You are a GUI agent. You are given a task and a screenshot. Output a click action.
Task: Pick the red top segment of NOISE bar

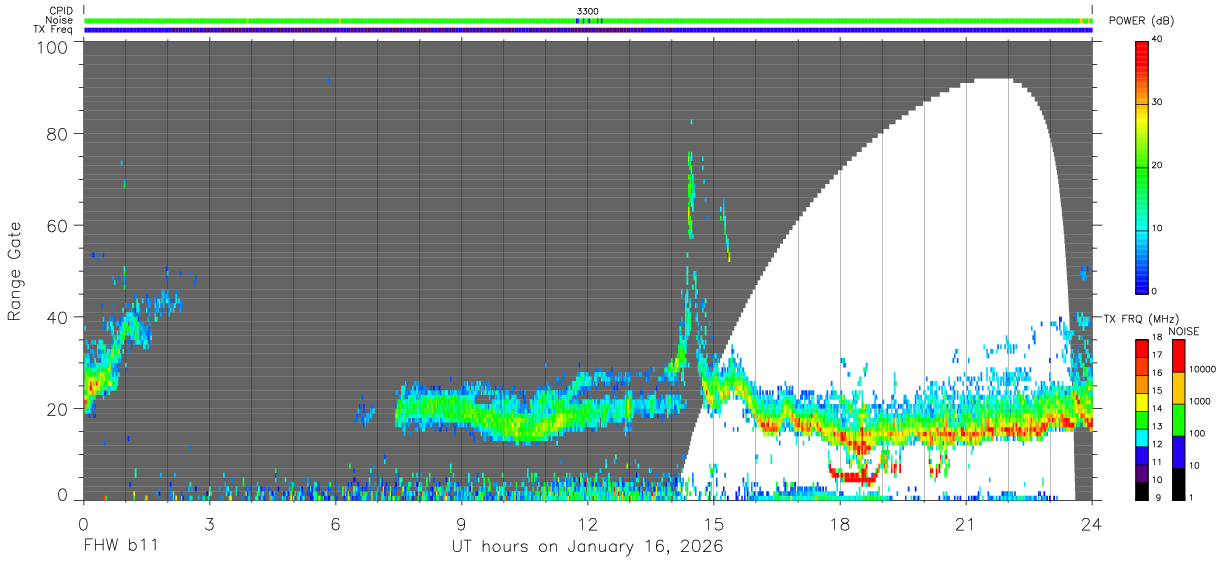coord(1177,356)
